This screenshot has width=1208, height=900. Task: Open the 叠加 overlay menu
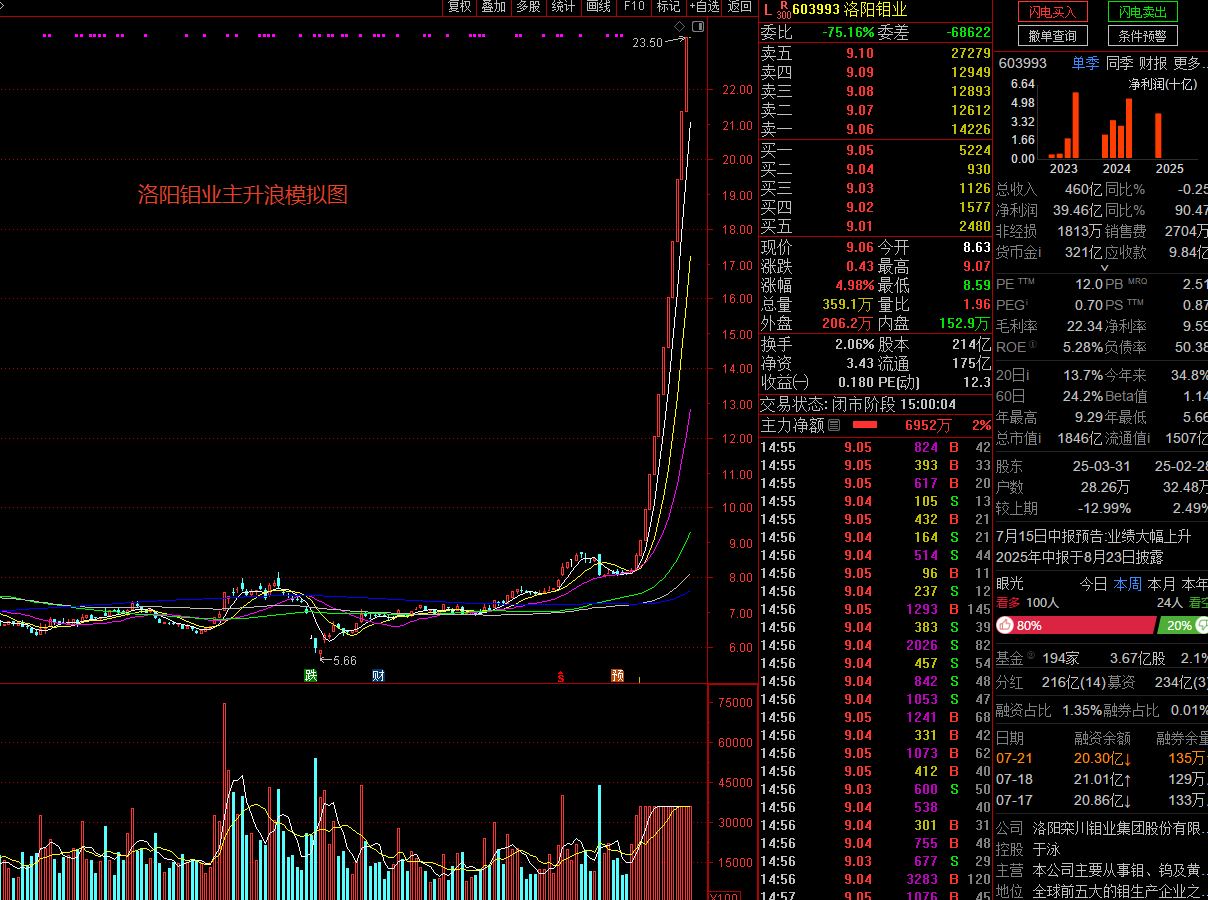[493, 7]
